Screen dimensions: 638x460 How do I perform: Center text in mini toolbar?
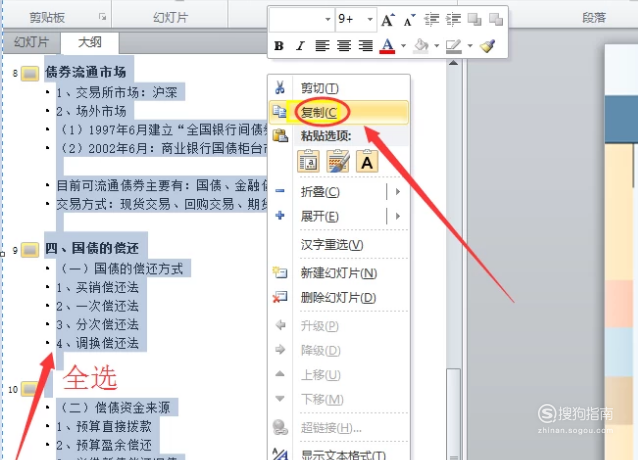coord(344,46)
